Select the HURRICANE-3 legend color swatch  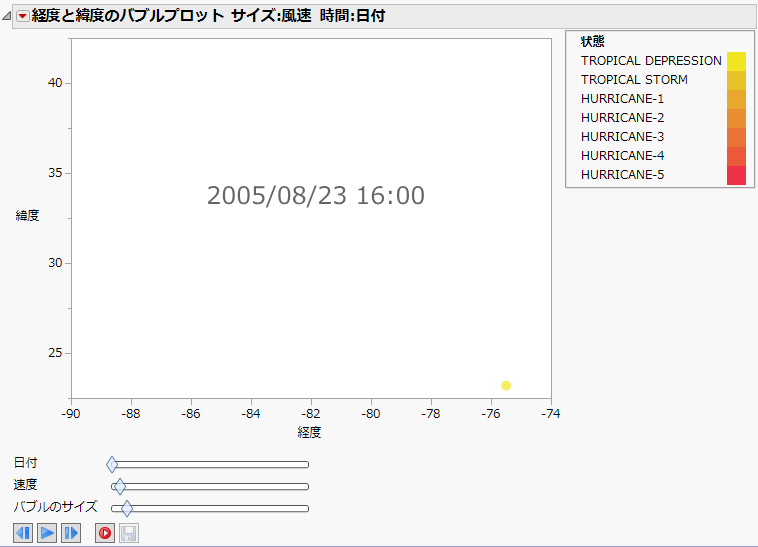point(736,137)
